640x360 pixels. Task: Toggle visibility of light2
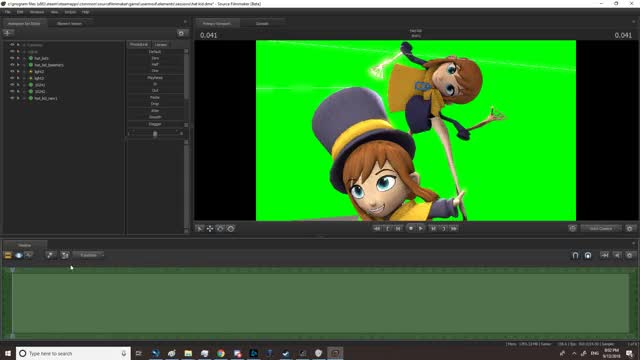[12, 71]
